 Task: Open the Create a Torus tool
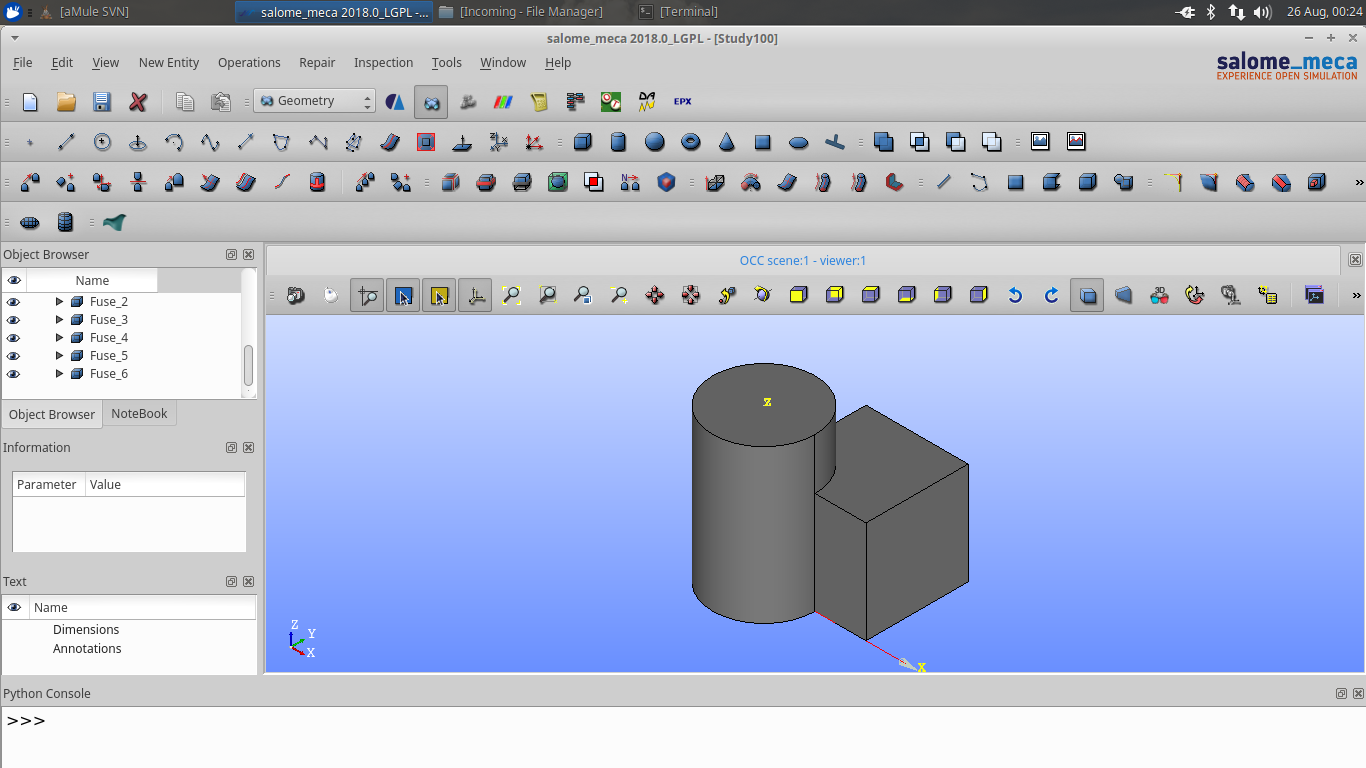tap(690, 142)
